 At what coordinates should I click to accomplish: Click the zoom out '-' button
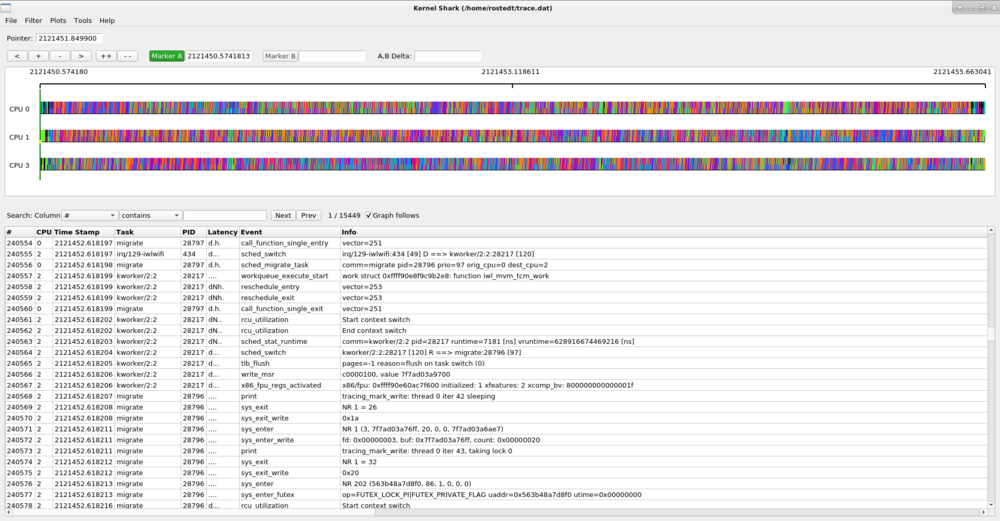coord(60,56)
